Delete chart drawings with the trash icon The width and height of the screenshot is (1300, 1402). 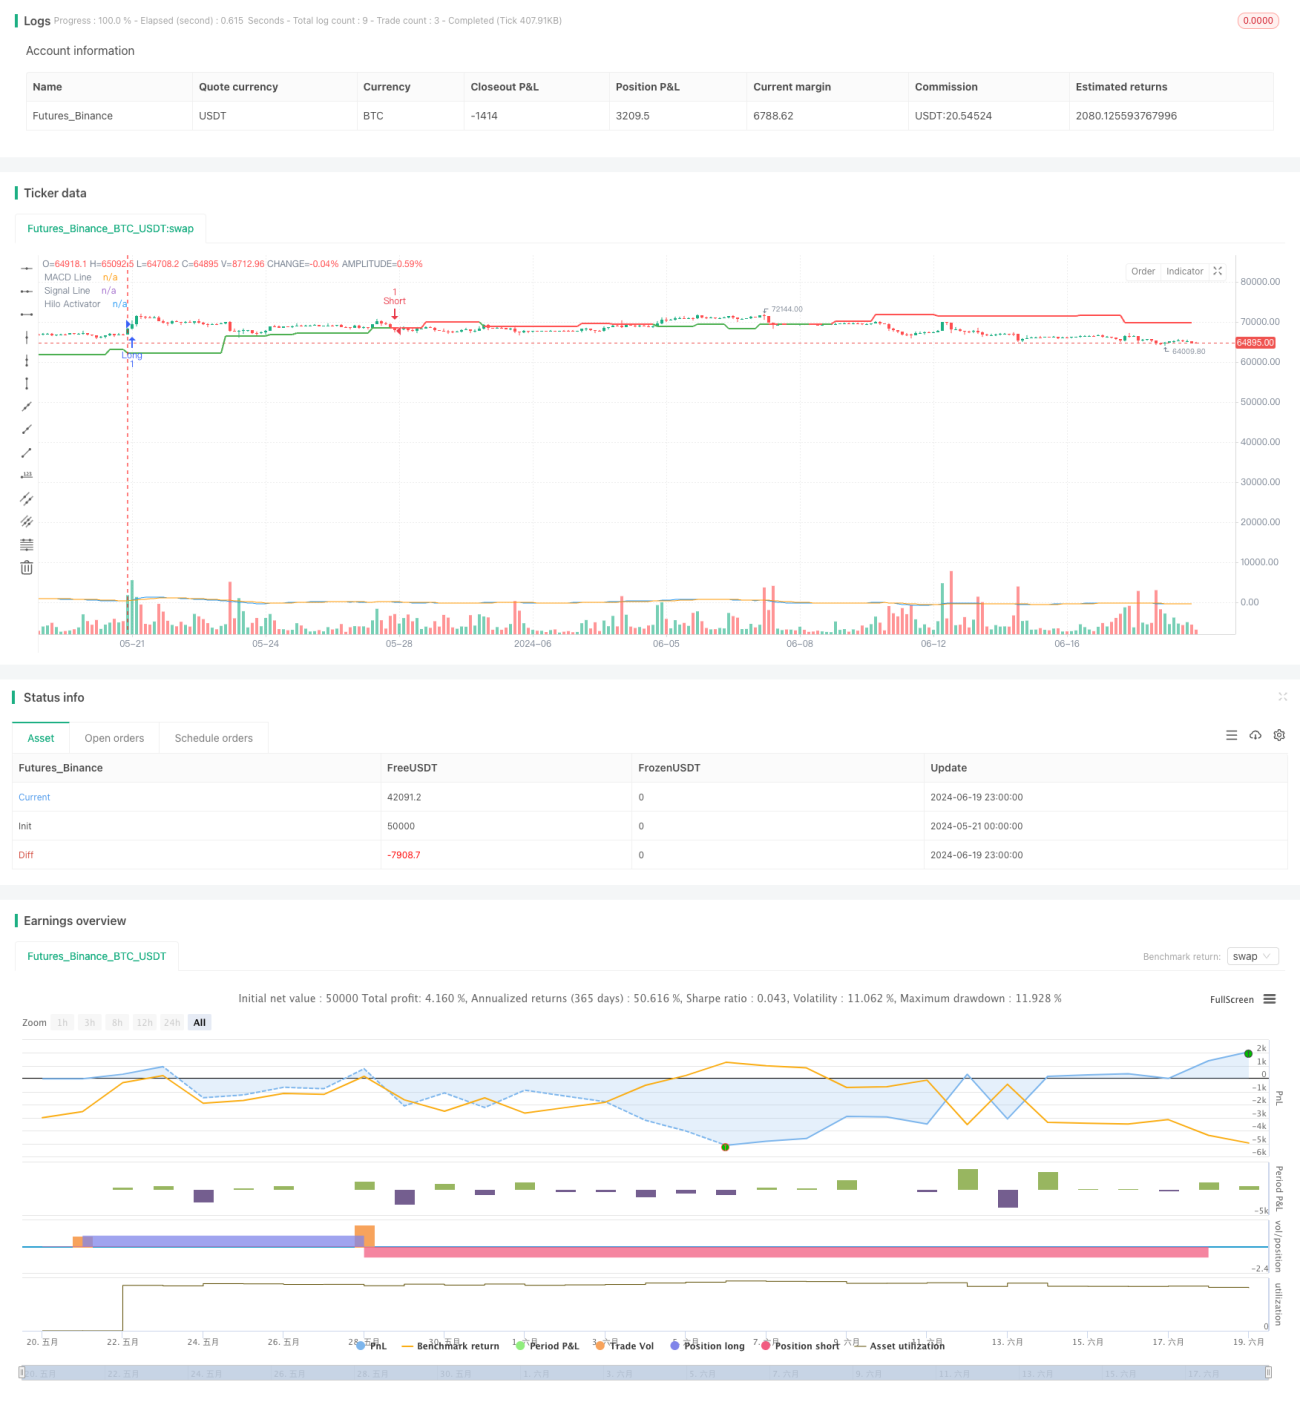point(27,568)
